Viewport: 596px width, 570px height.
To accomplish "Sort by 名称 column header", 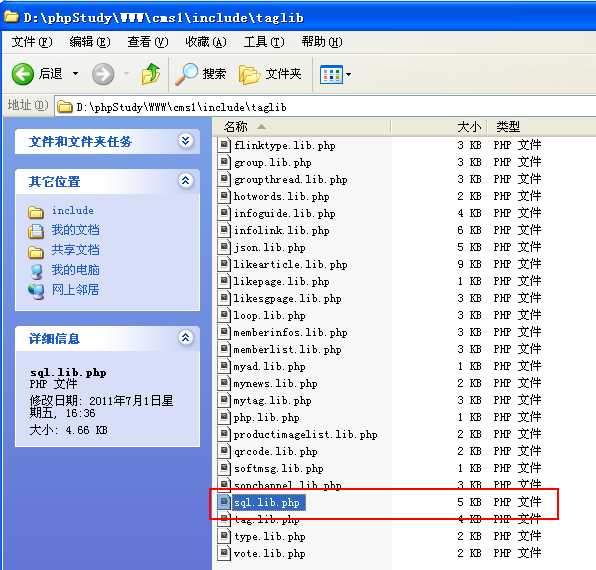I will pos(301,127).
